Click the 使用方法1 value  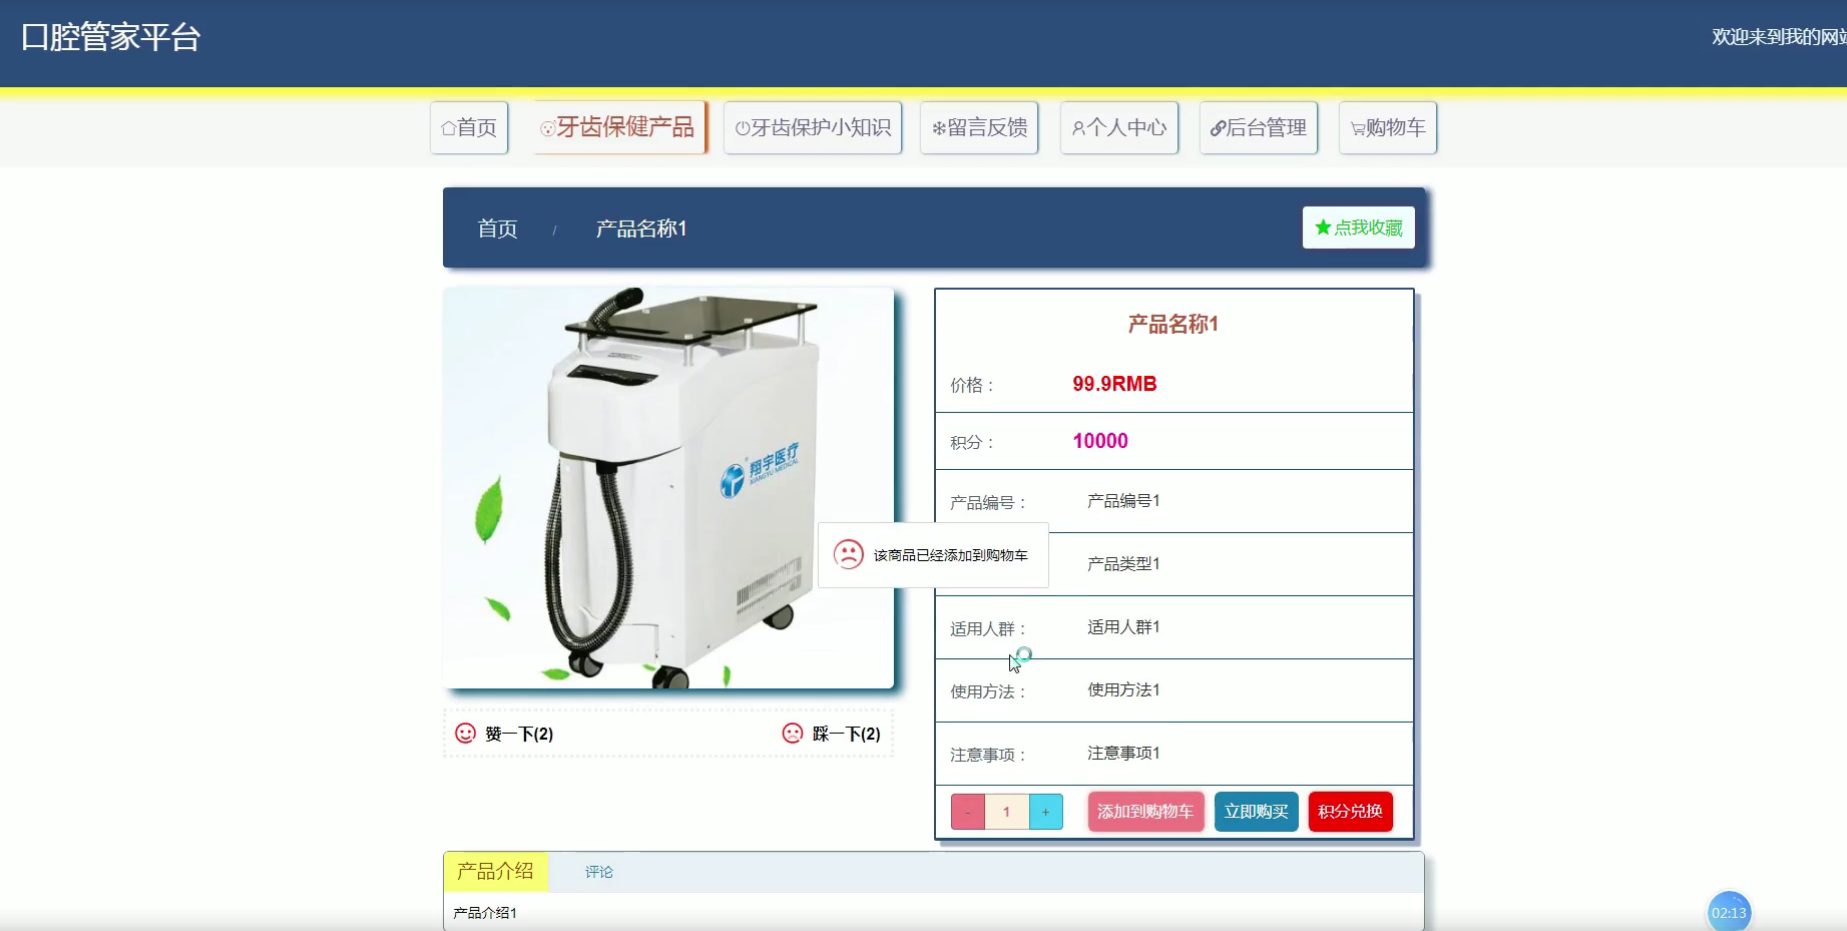tap(1124, 690)
